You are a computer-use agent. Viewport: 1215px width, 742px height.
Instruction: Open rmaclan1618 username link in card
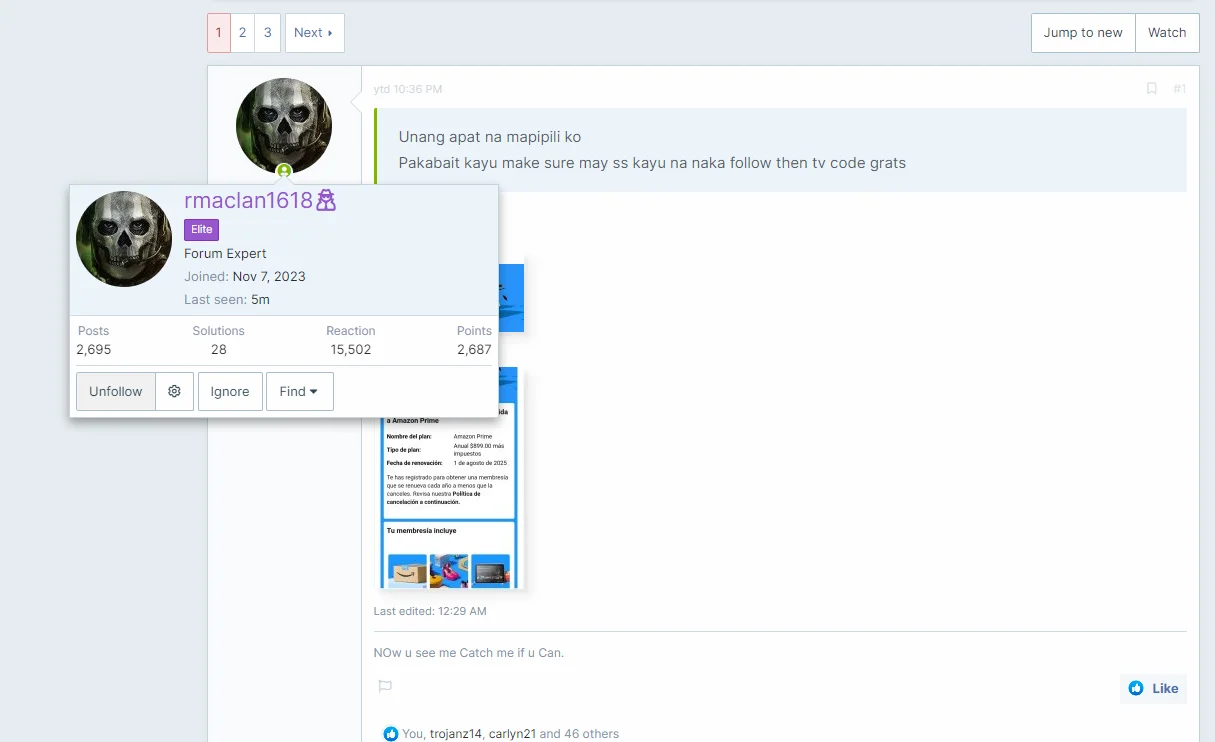[x=249, y=200]
